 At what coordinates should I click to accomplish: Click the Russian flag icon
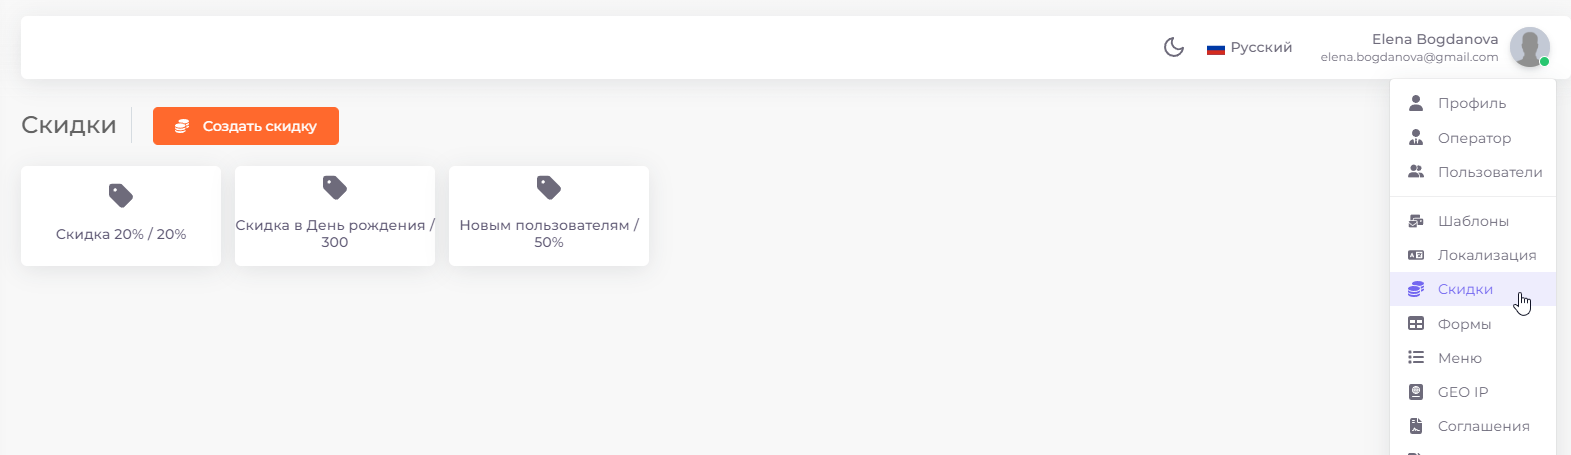point(1216,48)
